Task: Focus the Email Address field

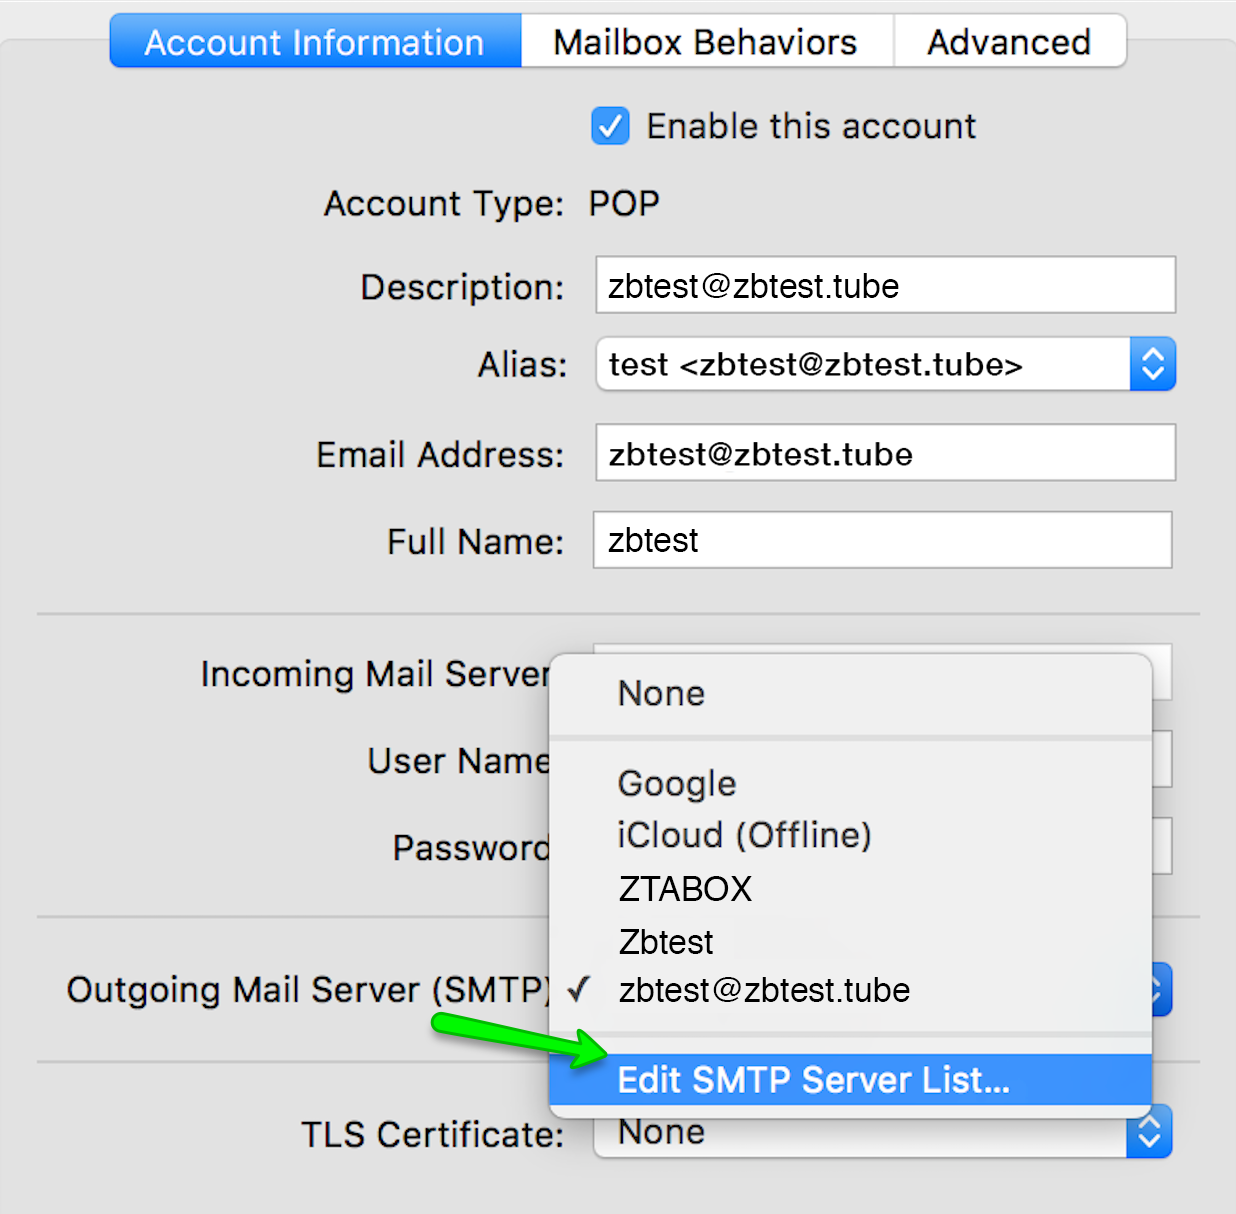Action: click(x=884, y=454)
